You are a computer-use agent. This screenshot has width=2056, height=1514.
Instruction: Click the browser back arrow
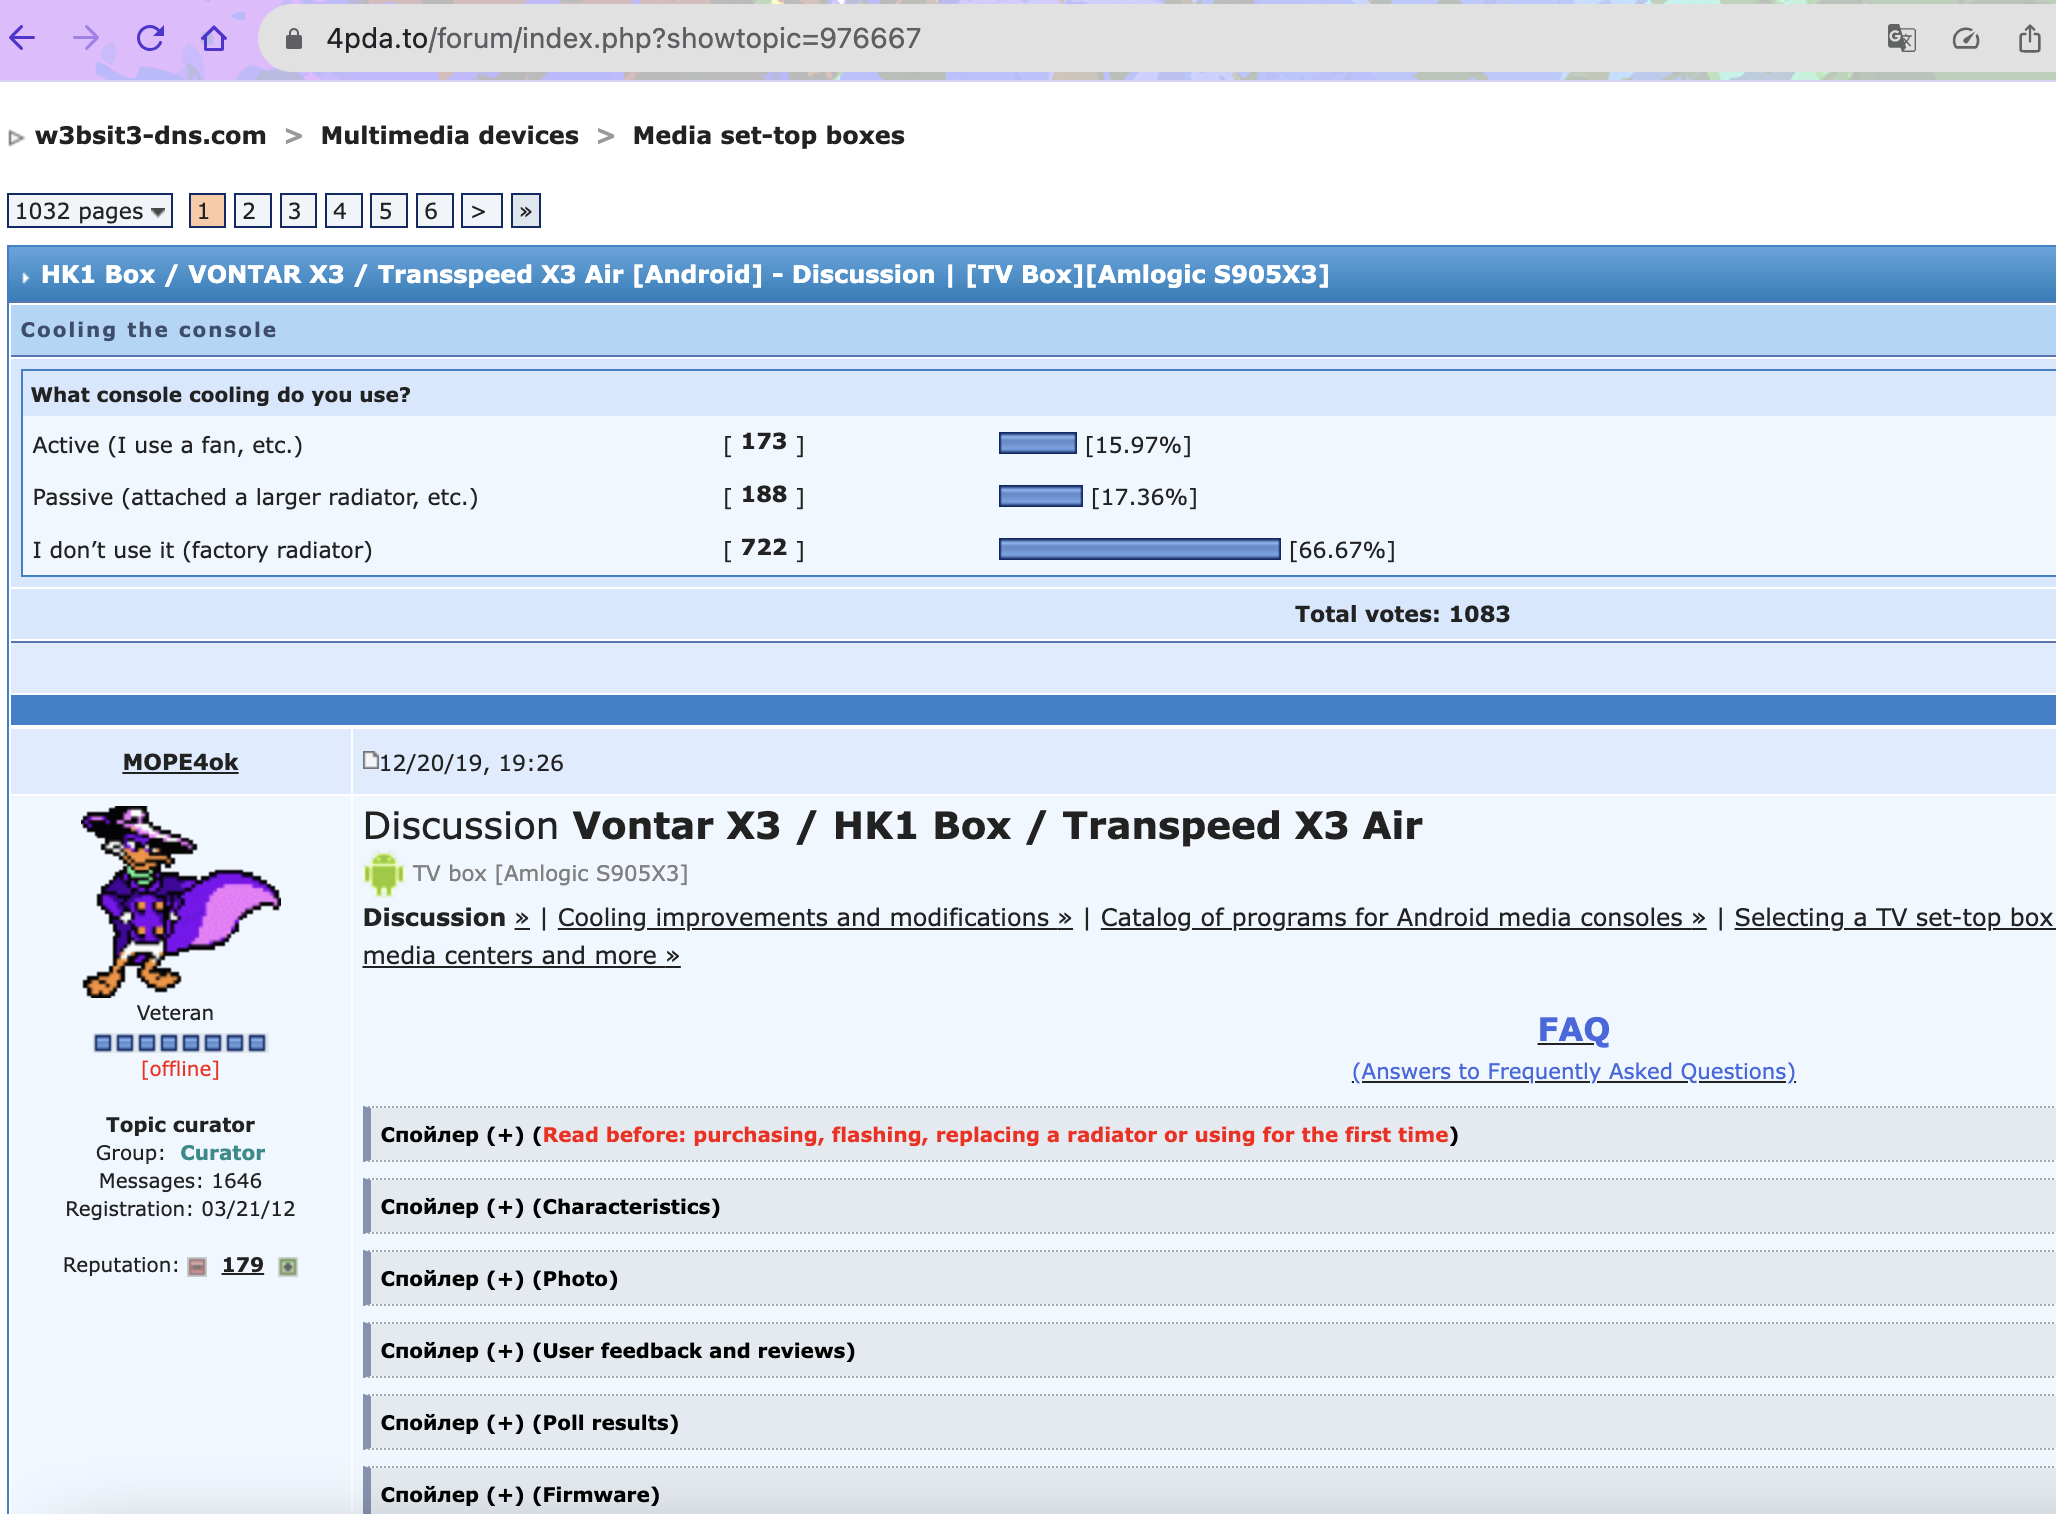(22, 39)
